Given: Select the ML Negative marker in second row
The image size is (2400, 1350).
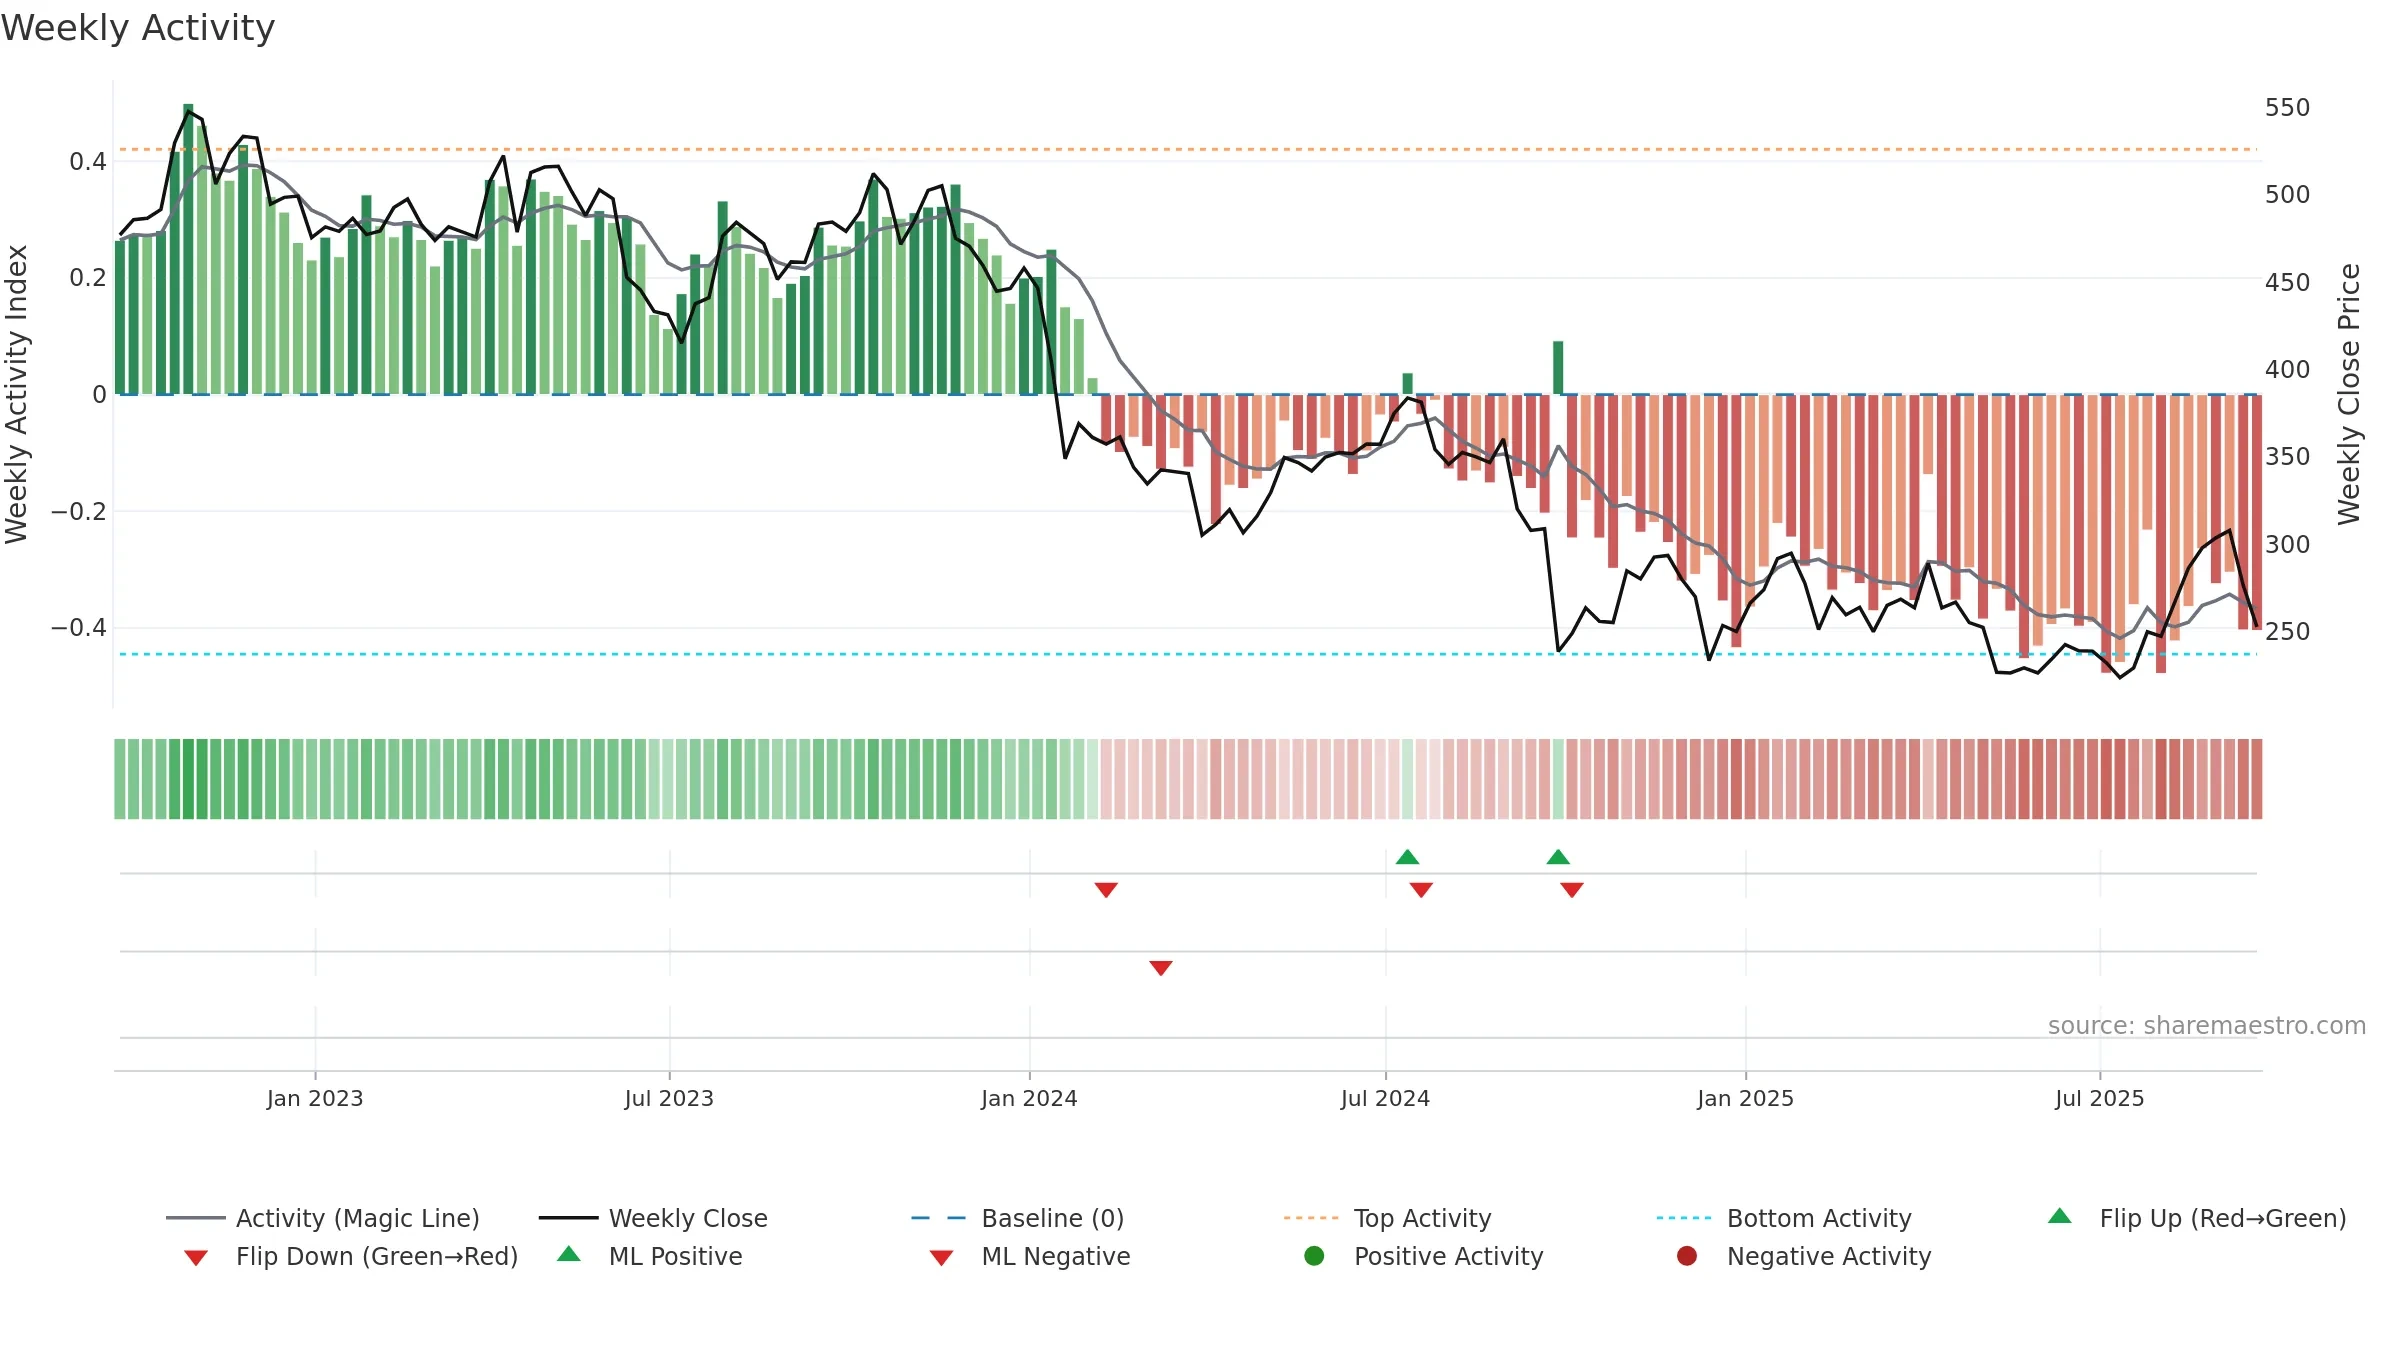Looking at the screenshot, I should tap(1161, 968).
